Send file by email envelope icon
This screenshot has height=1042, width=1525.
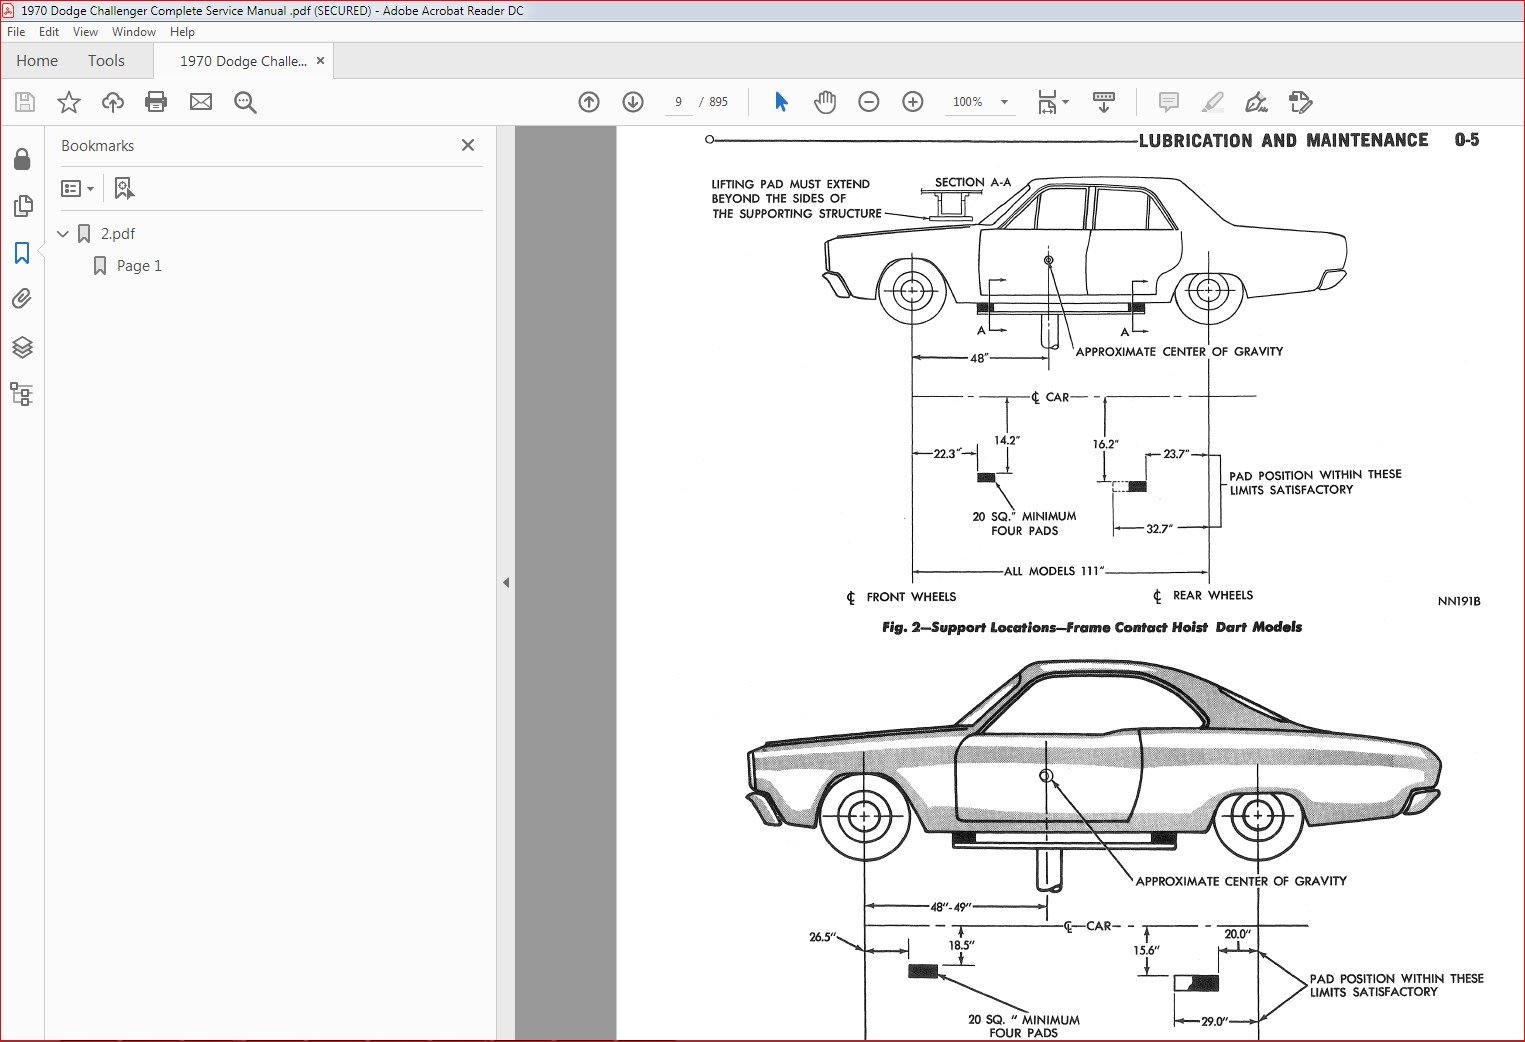[201, 102]
